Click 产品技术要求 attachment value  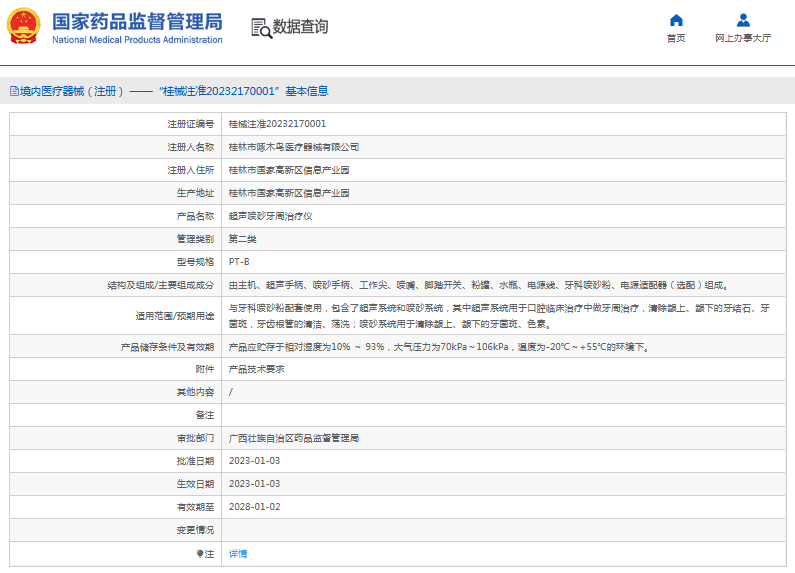pos(256,369)
